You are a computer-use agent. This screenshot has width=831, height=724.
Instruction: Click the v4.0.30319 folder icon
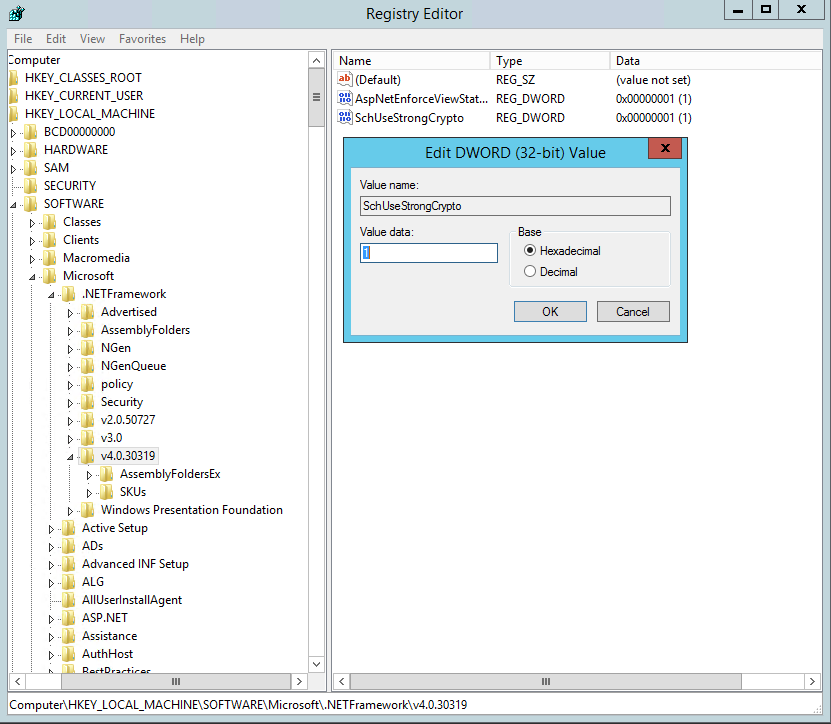[x=86, y=455]
